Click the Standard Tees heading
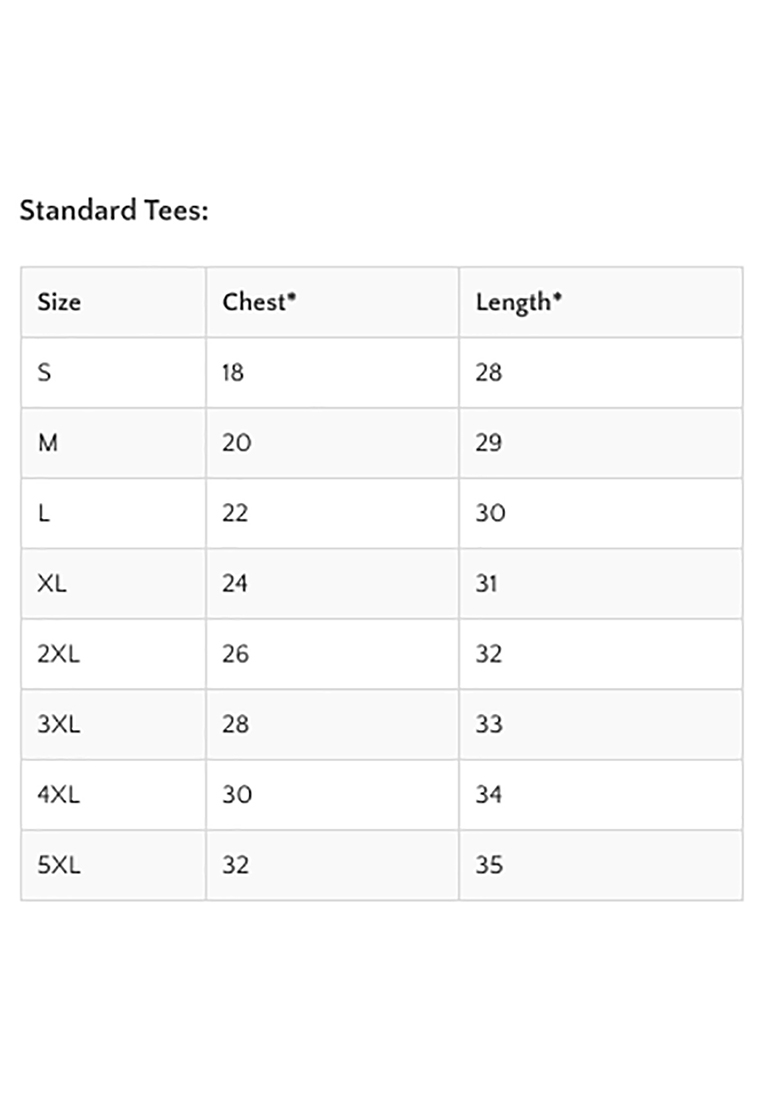 coord(114,211)
